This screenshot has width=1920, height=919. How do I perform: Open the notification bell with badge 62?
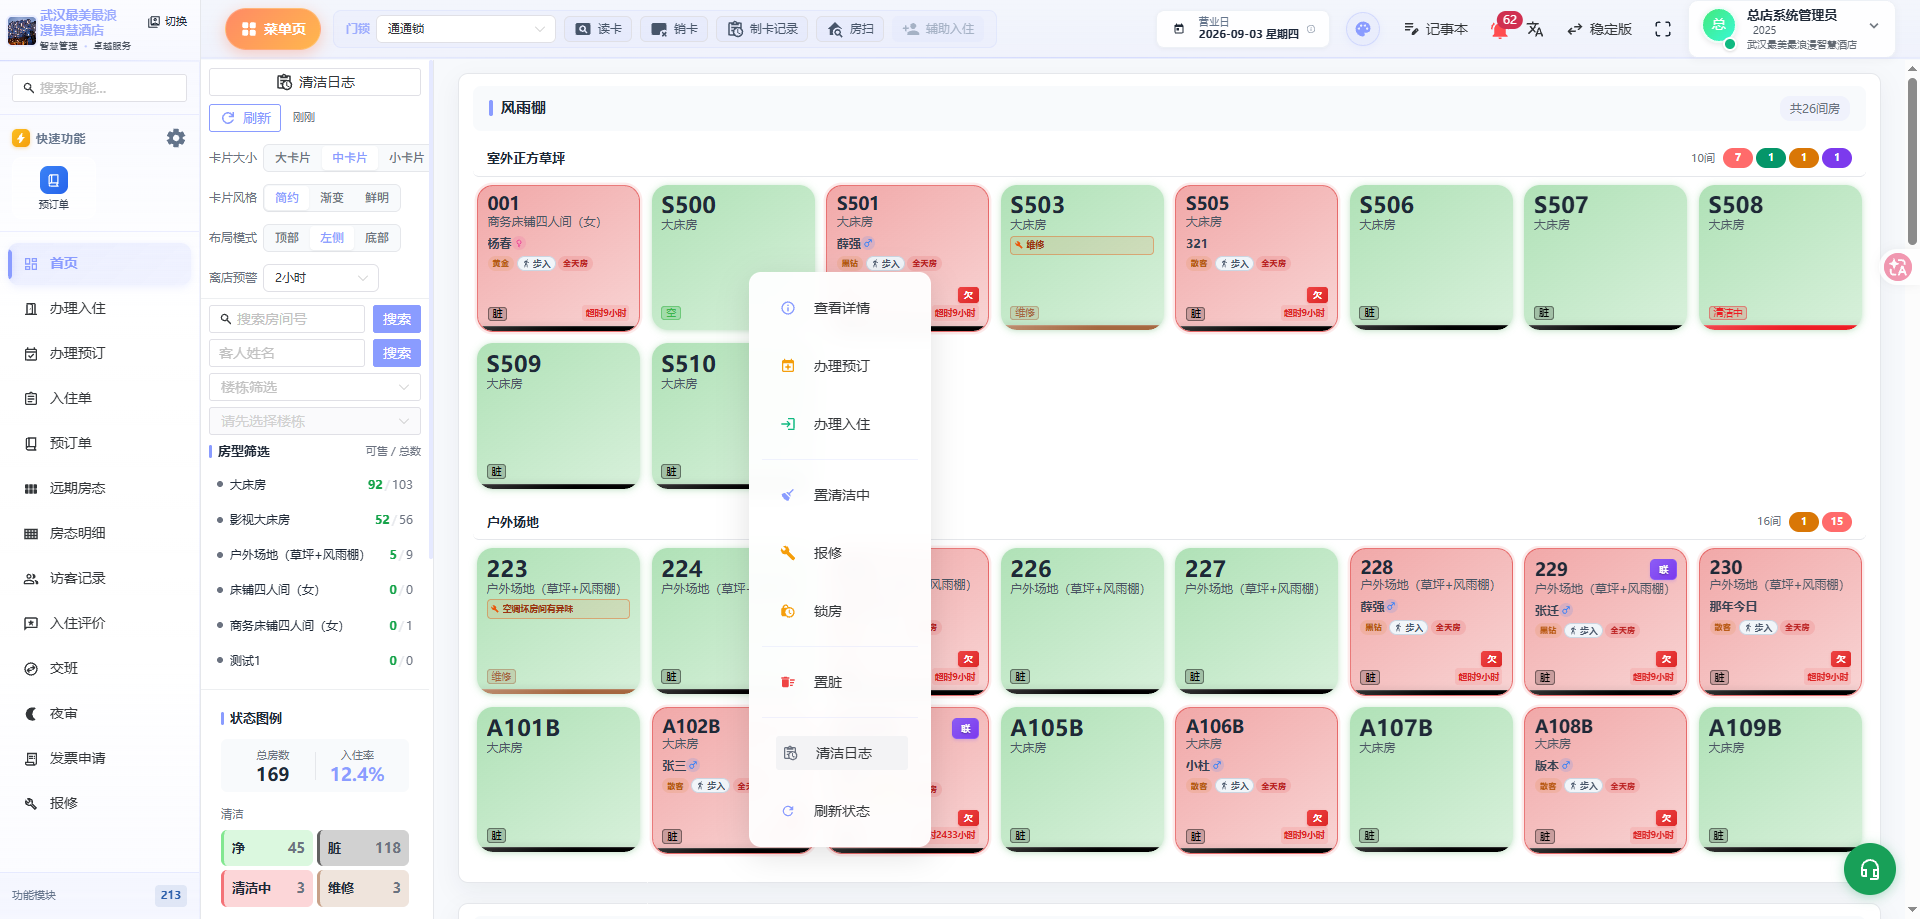point(1500,29)
